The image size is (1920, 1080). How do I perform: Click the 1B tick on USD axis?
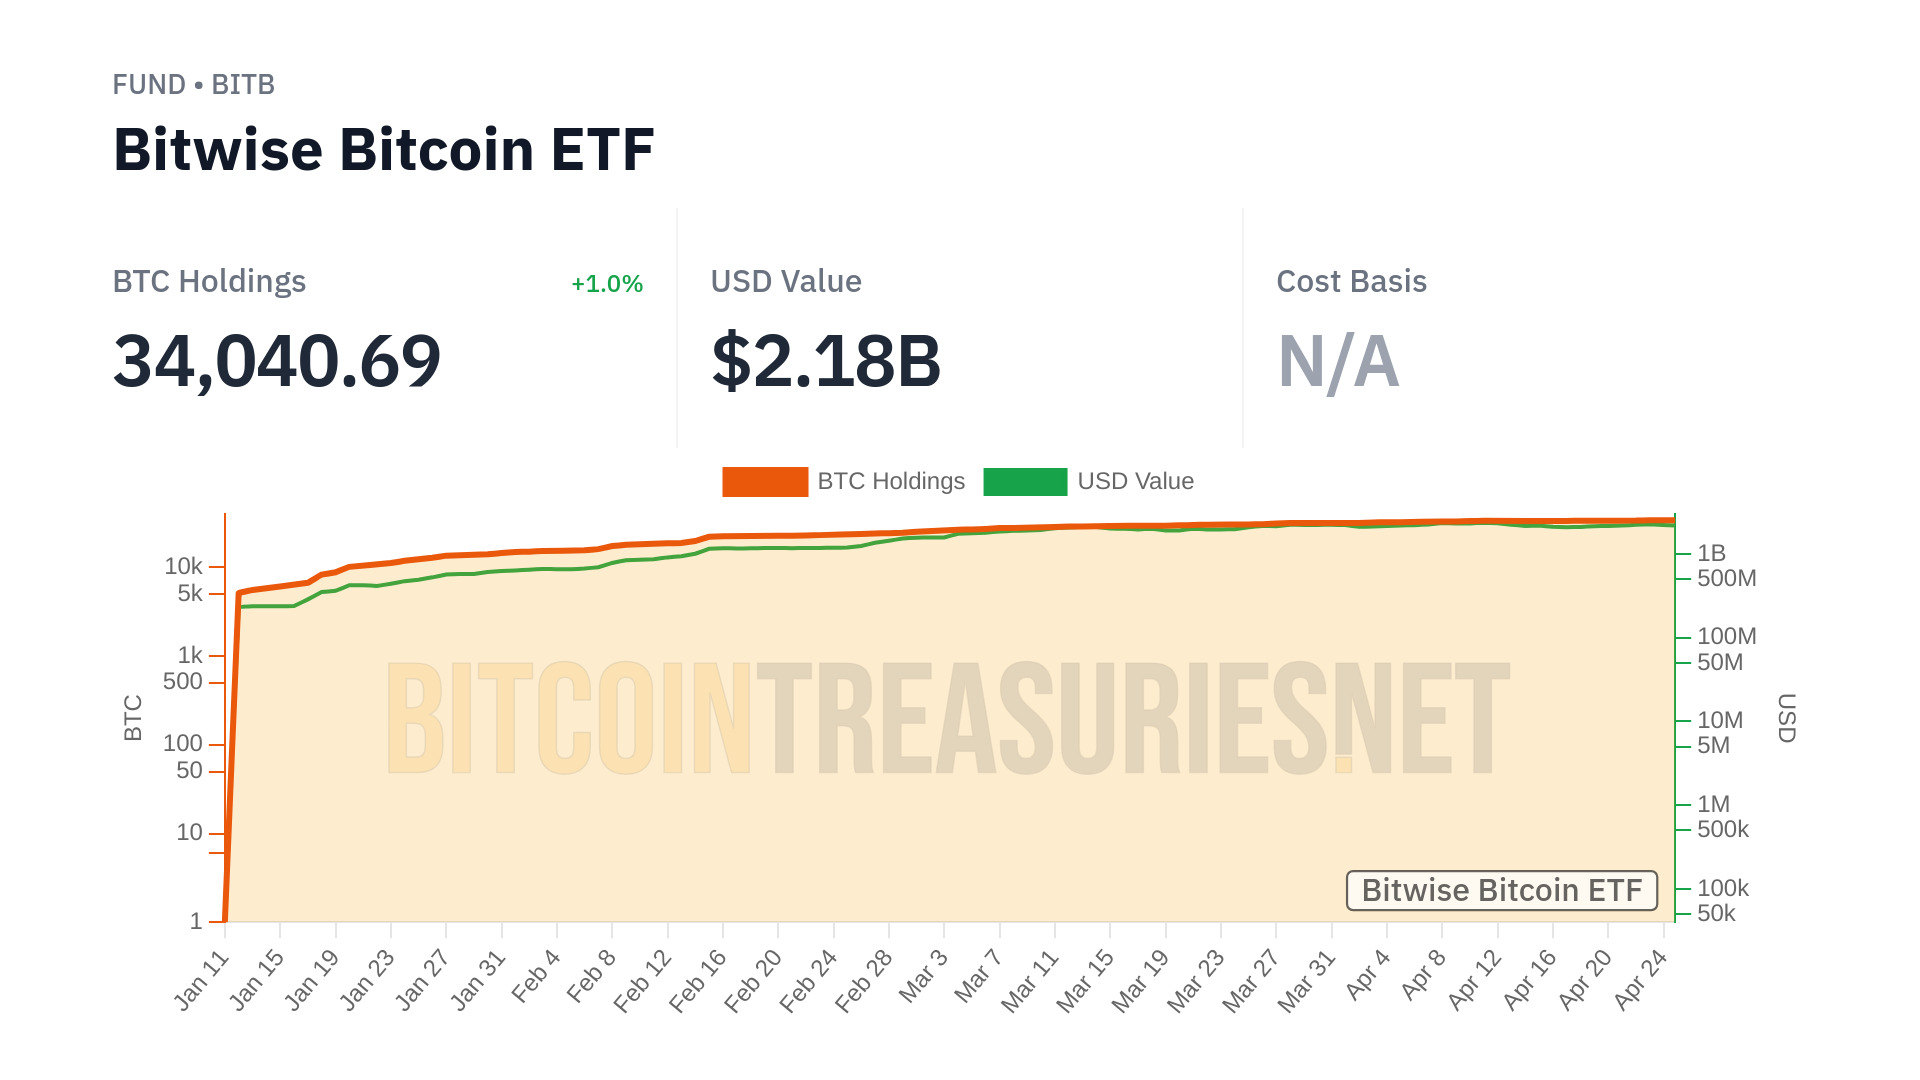pos(1711,553)
